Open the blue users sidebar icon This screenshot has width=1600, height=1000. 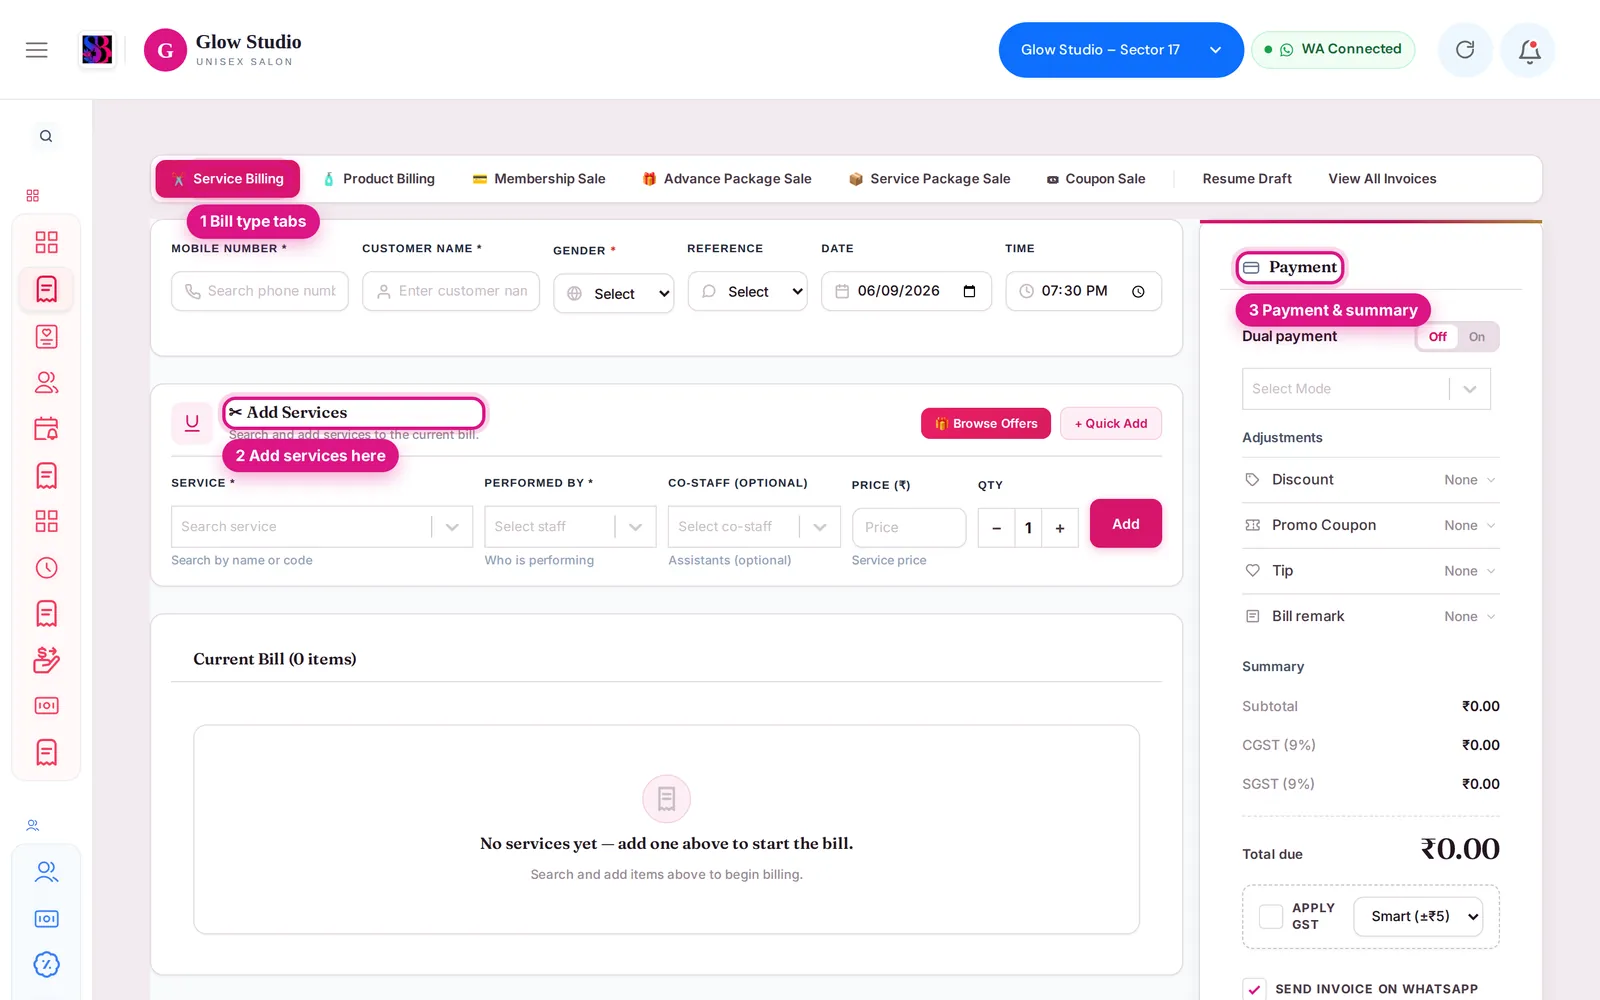pyautogui.click(x=46, y=872)
